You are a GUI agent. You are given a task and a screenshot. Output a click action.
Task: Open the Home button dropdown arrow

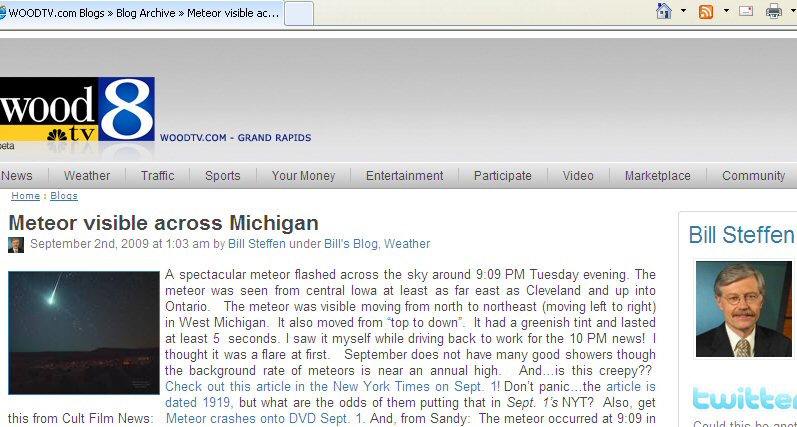pyautogui.click(x=683, y=12)
